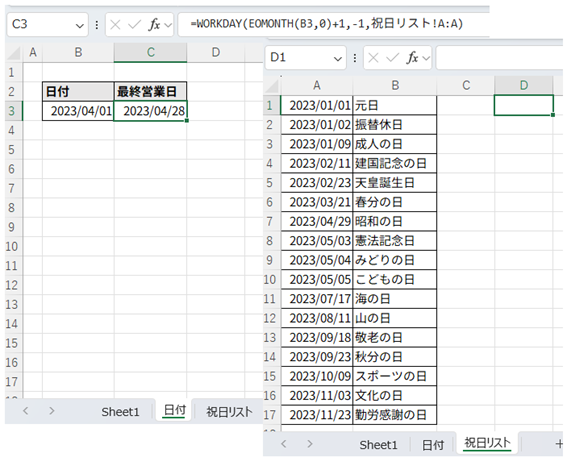
Task: Select 祝日リスト tab in right window
Action: pyautogui.click(x=487, y=443)
